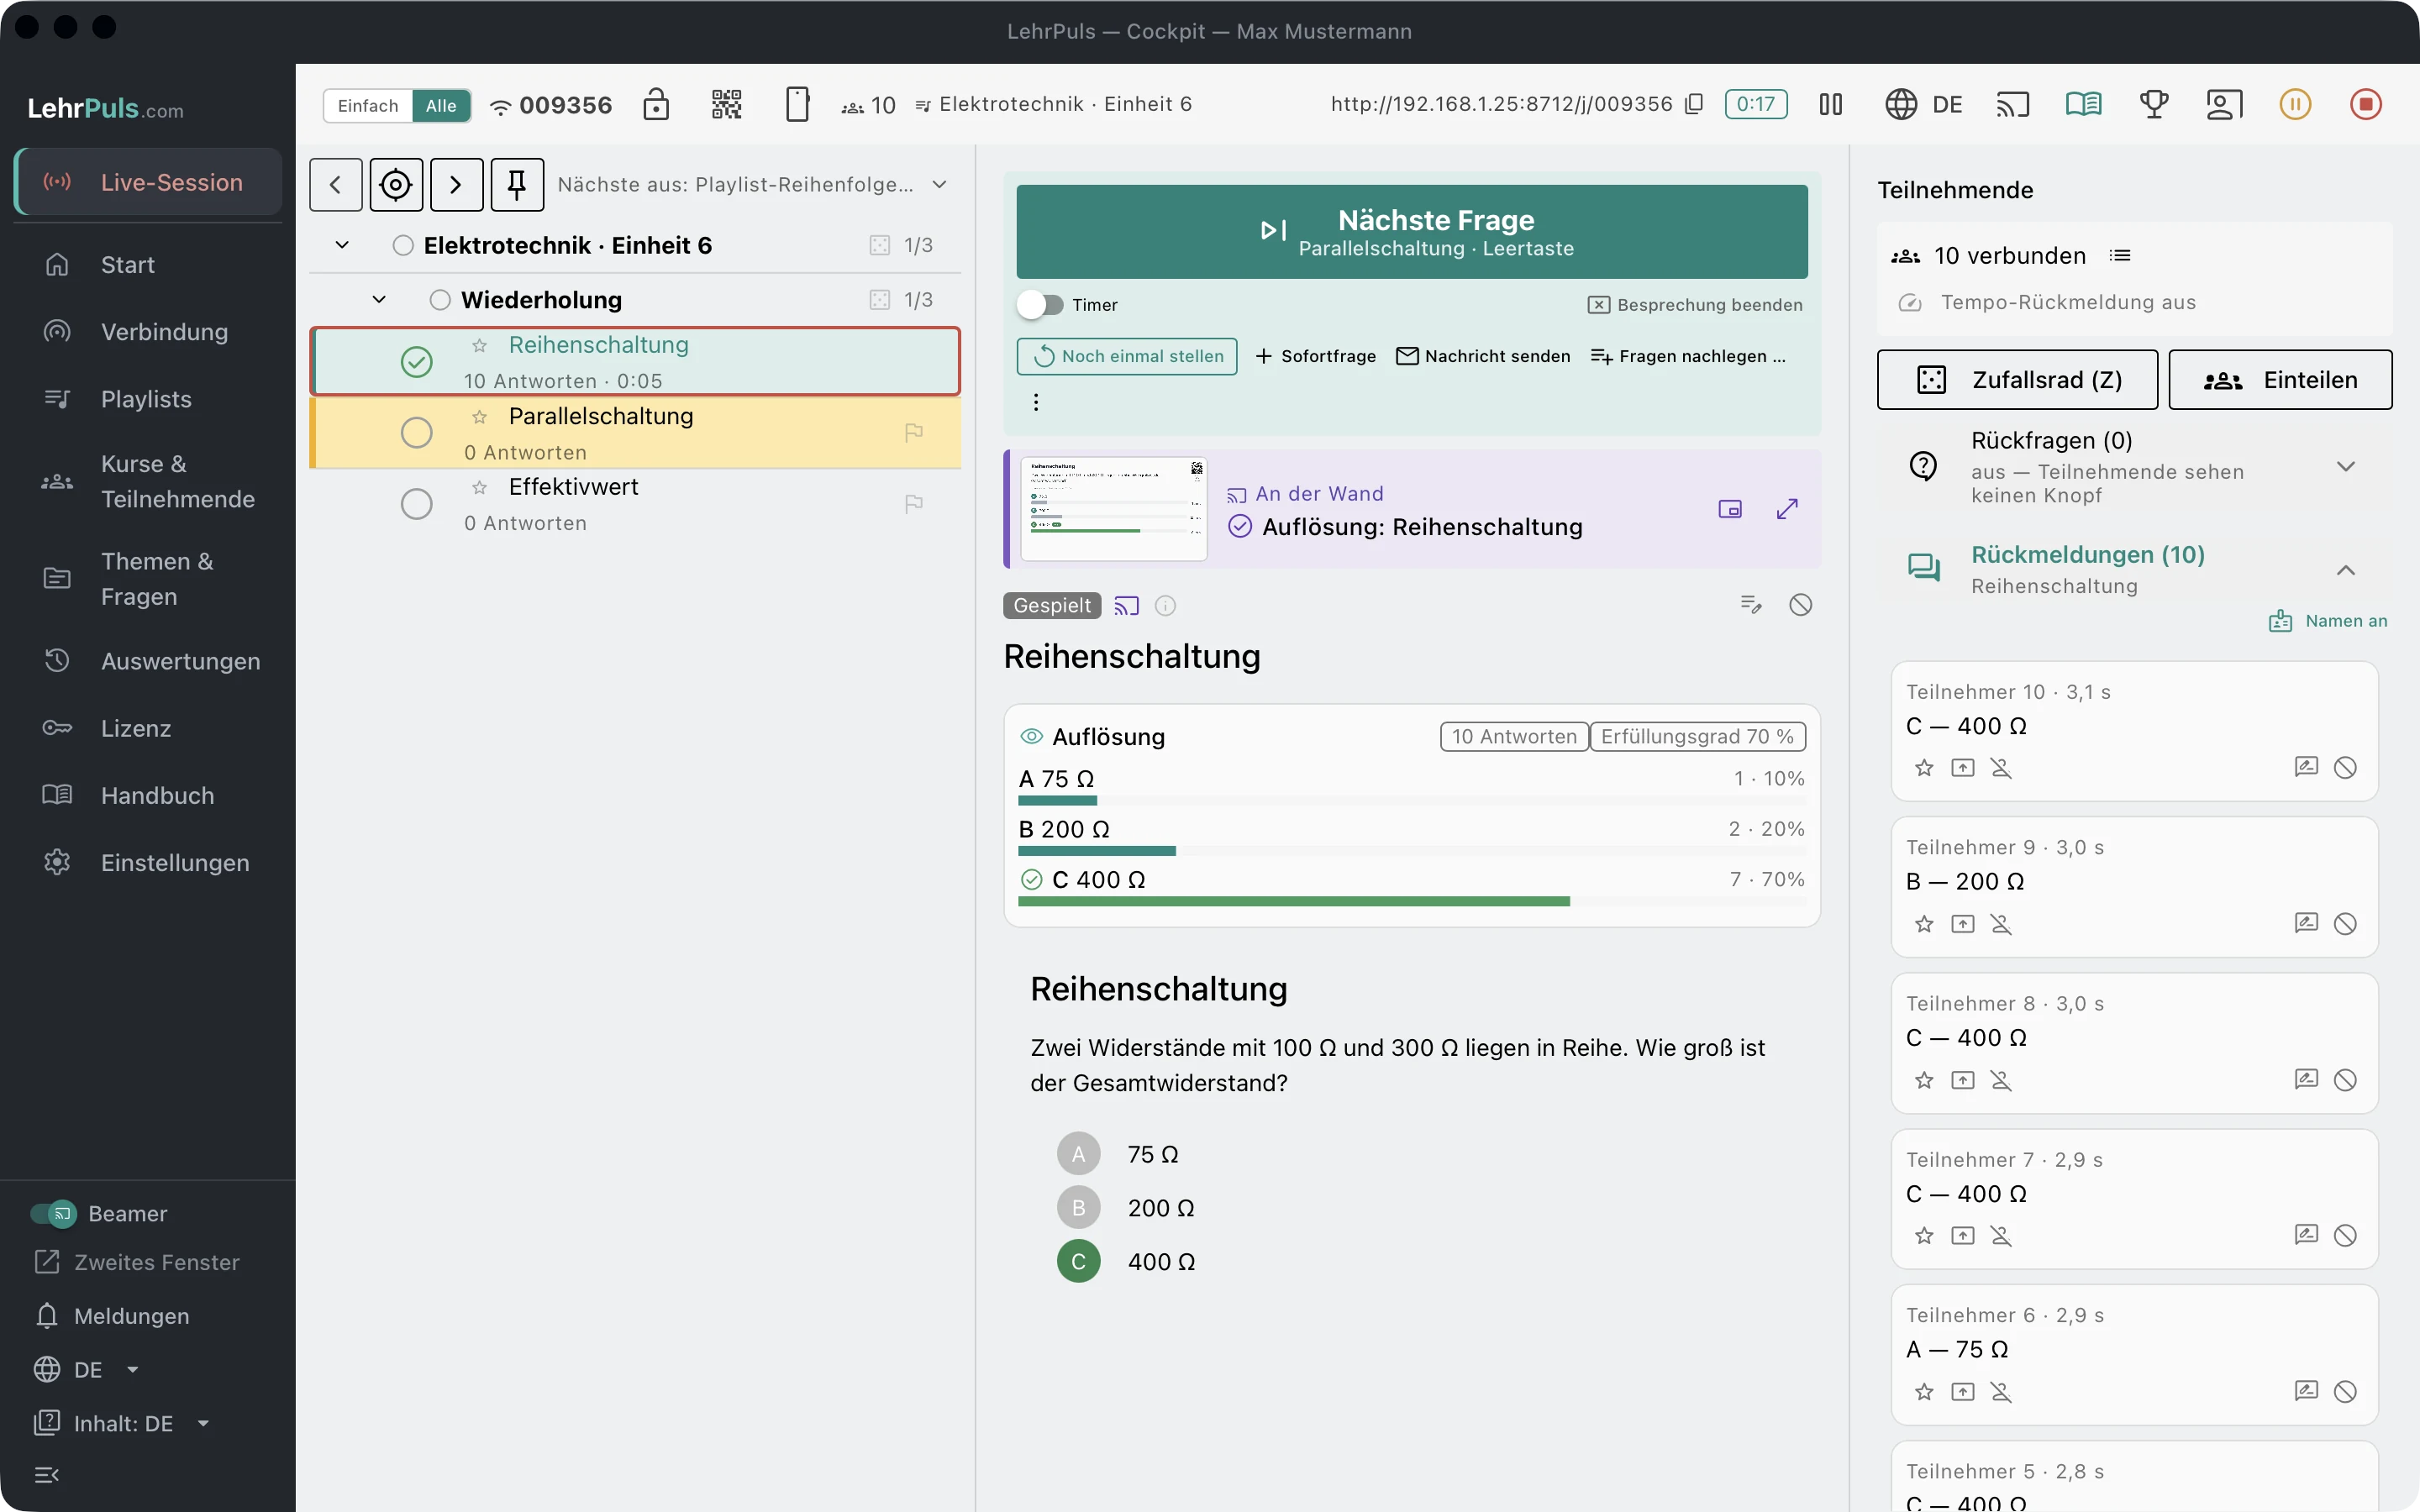Open Playlists in the sidebar
This screenshot has width=2420, height=1512.
click(x=148, y=399)
